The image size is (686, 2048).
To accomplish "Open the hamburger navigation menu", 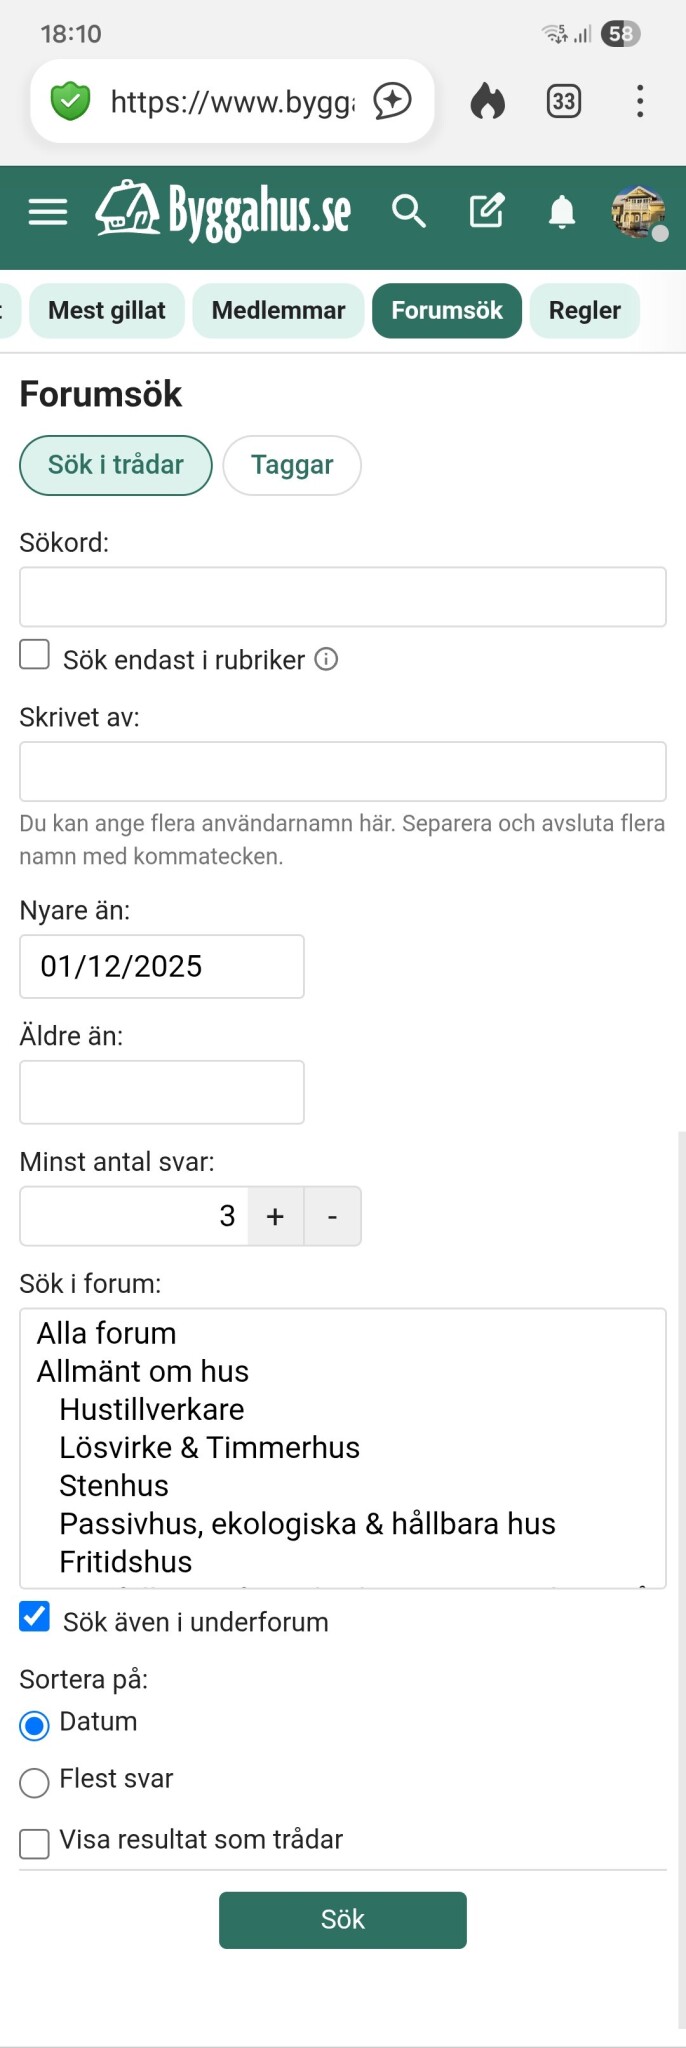I will 47,212.
